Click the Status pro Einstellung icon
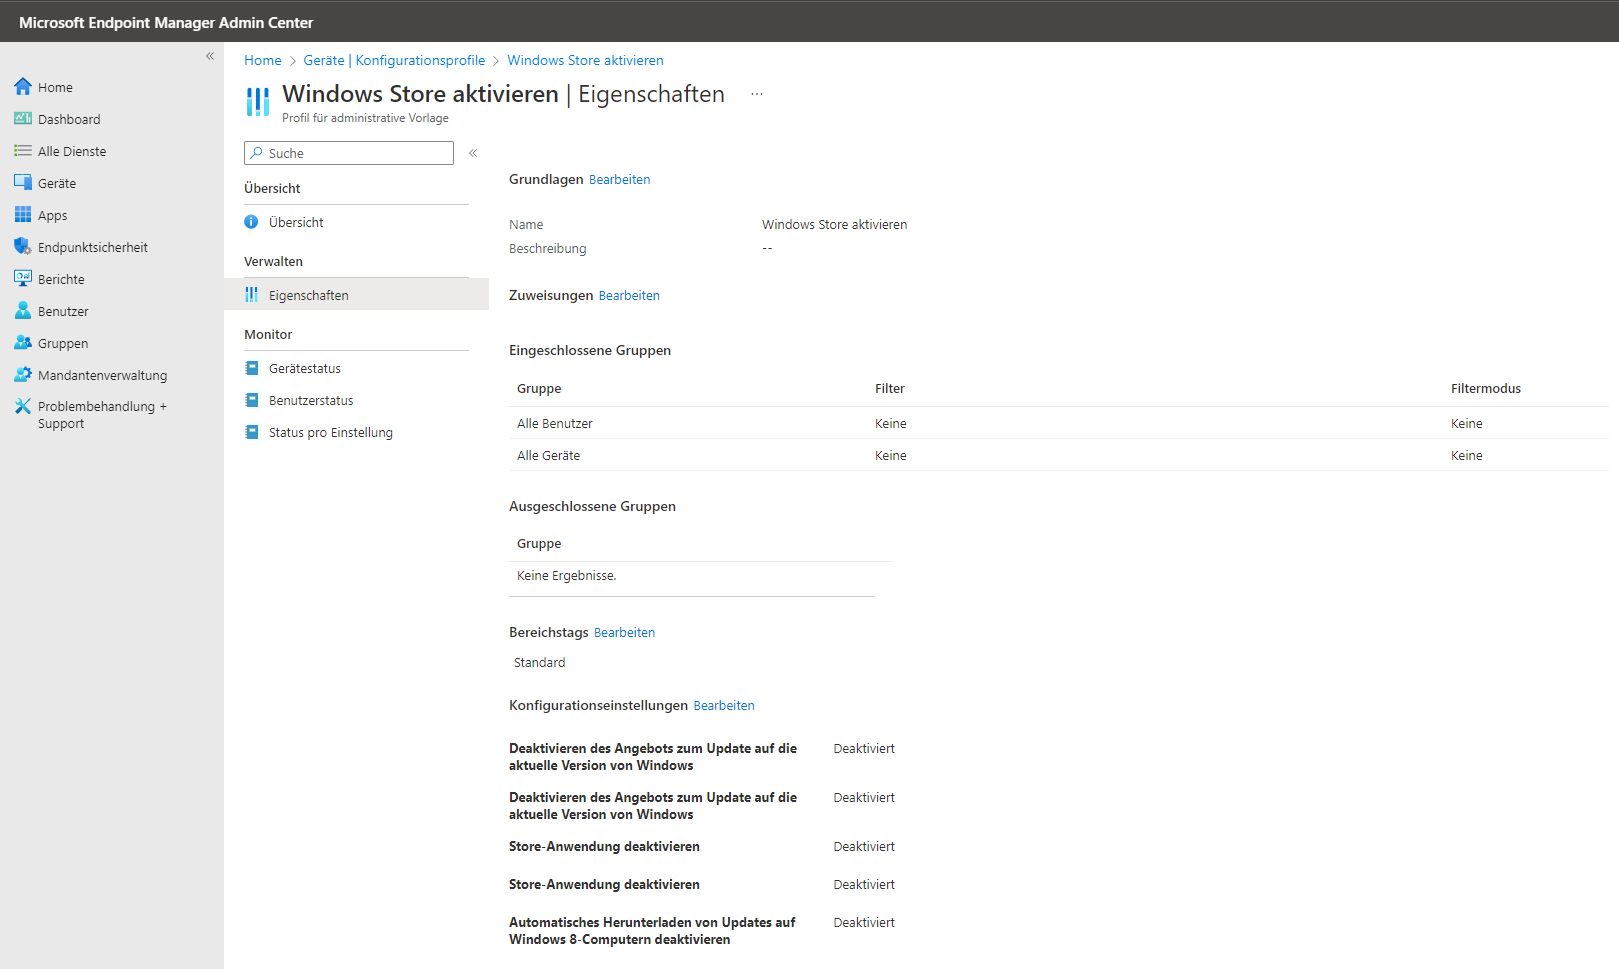 pos(252,432)
